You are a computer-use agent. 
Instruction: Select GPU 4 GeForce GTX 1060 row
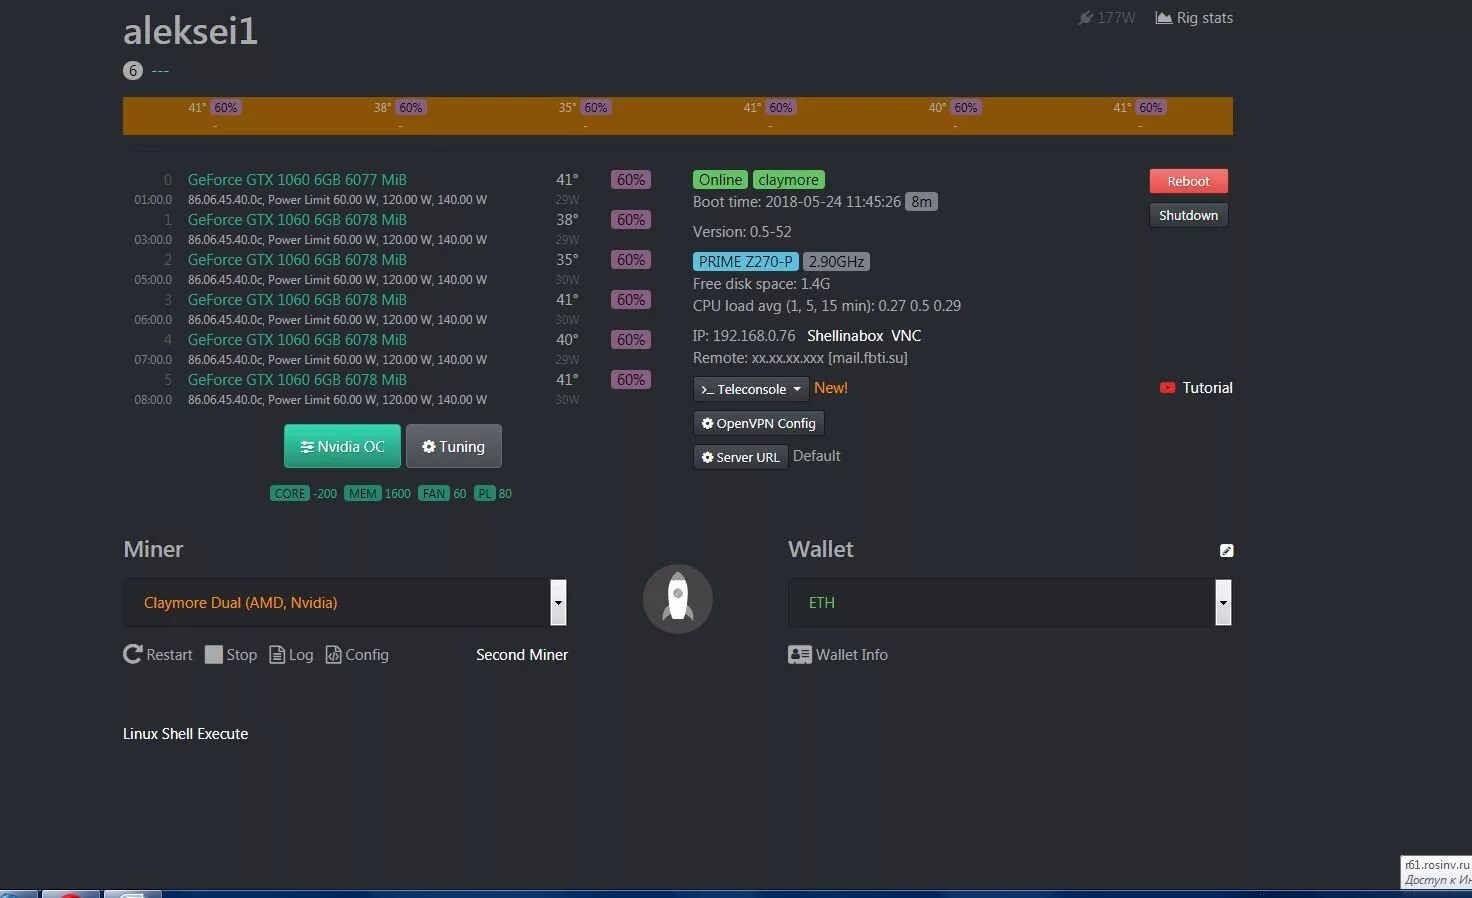coord(297,340)
